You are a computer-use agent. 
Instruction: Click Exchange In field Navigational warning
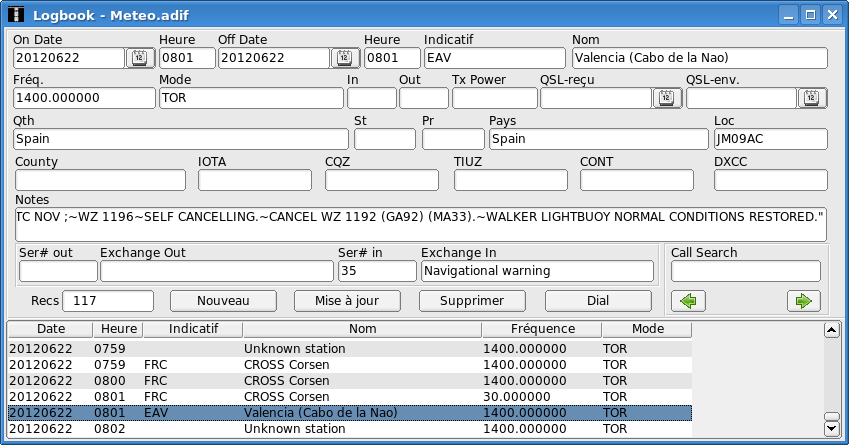tap(538, 271)
